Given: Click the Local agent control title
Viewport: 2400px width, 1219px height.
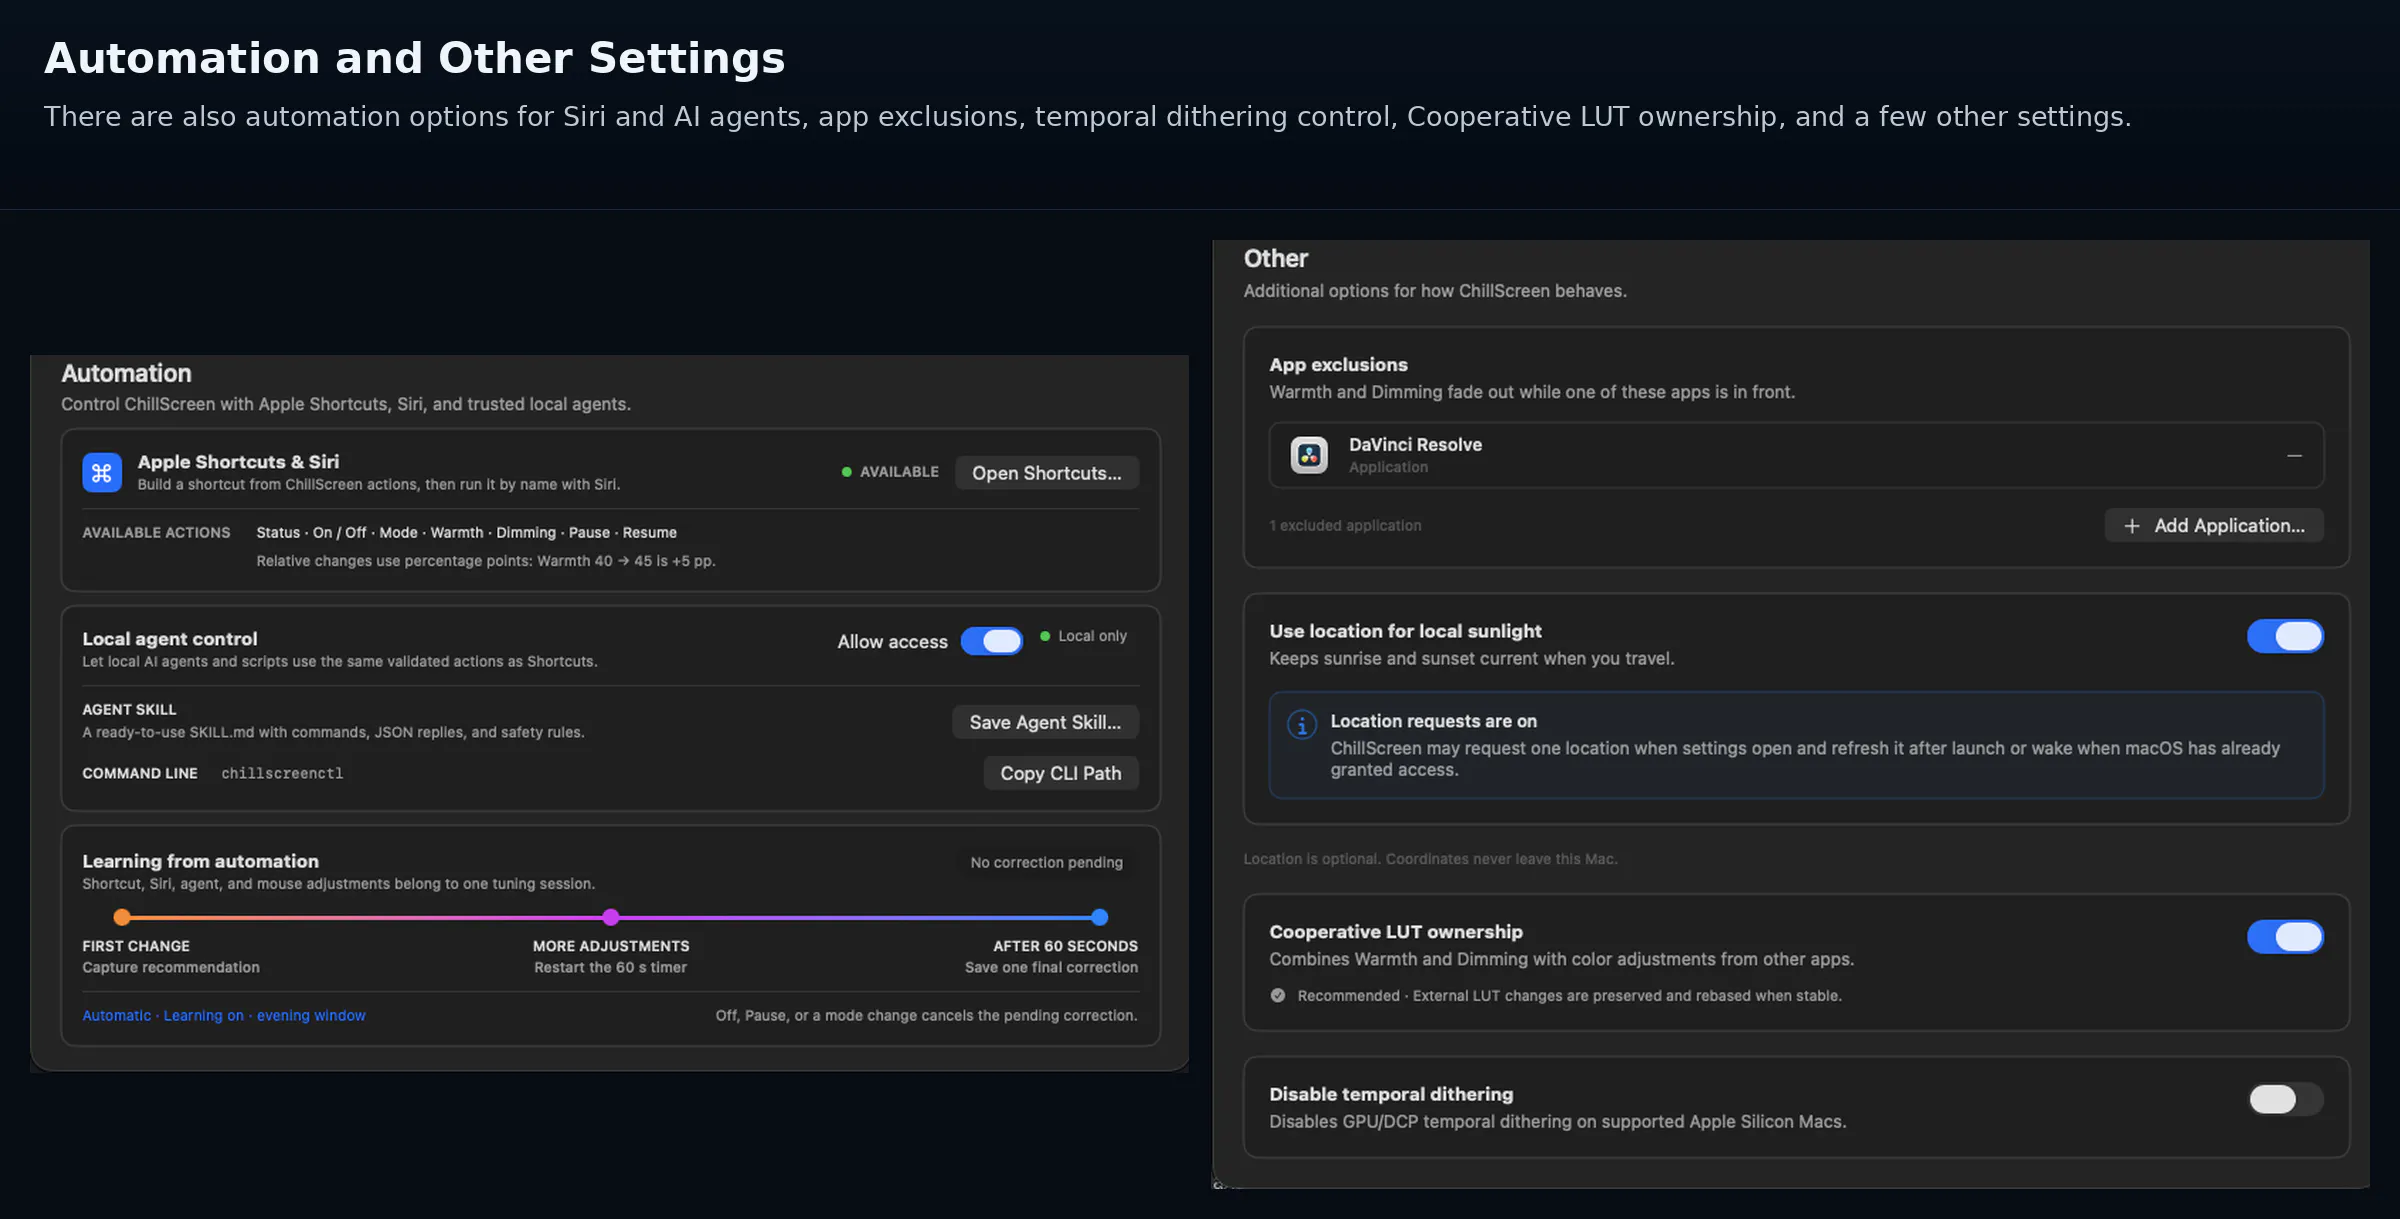Looking at the screenshot, I should (169, 639).
